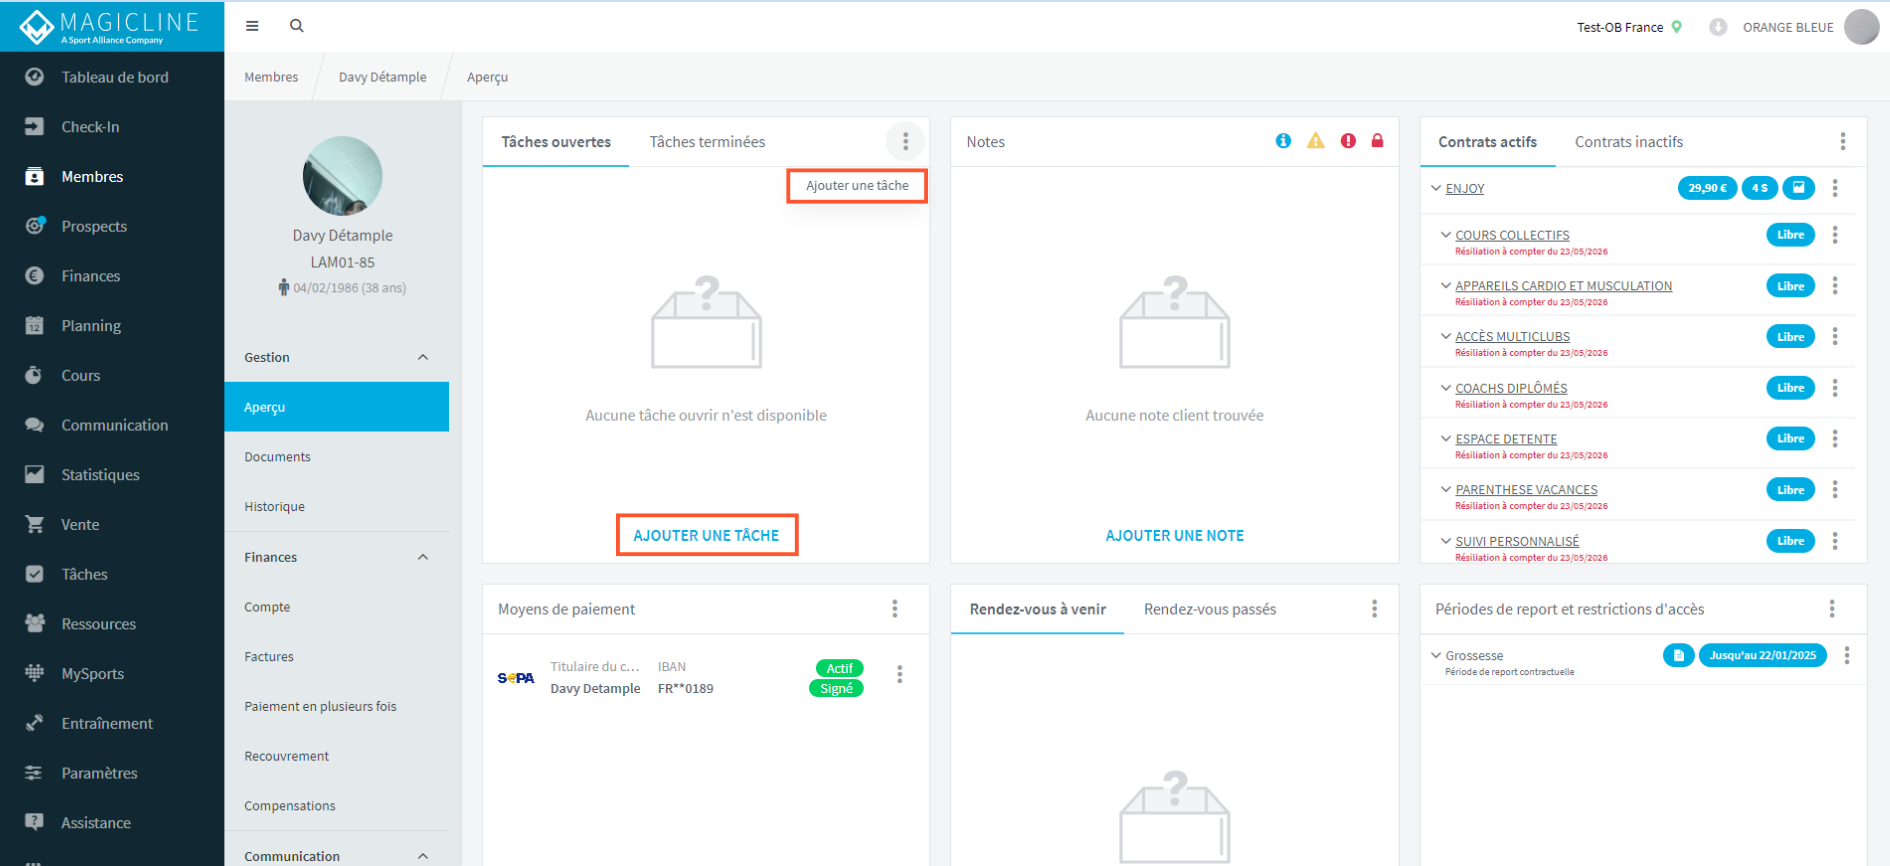Click Grossesse document icon badge
Viewport: 1890px width, 866px height.
coord(1679,655)
